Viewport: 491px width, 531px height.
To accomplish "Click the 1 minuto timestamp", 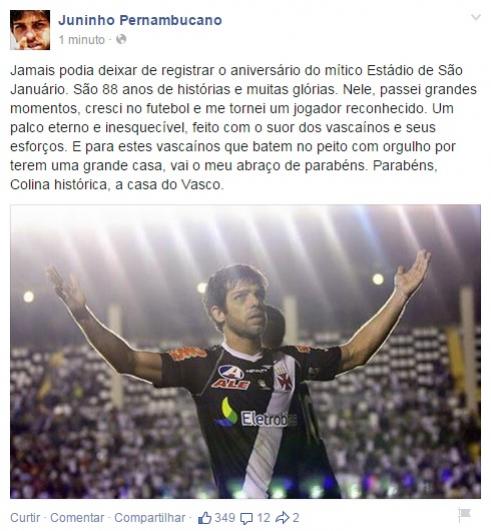I will (x=82, y=40).
